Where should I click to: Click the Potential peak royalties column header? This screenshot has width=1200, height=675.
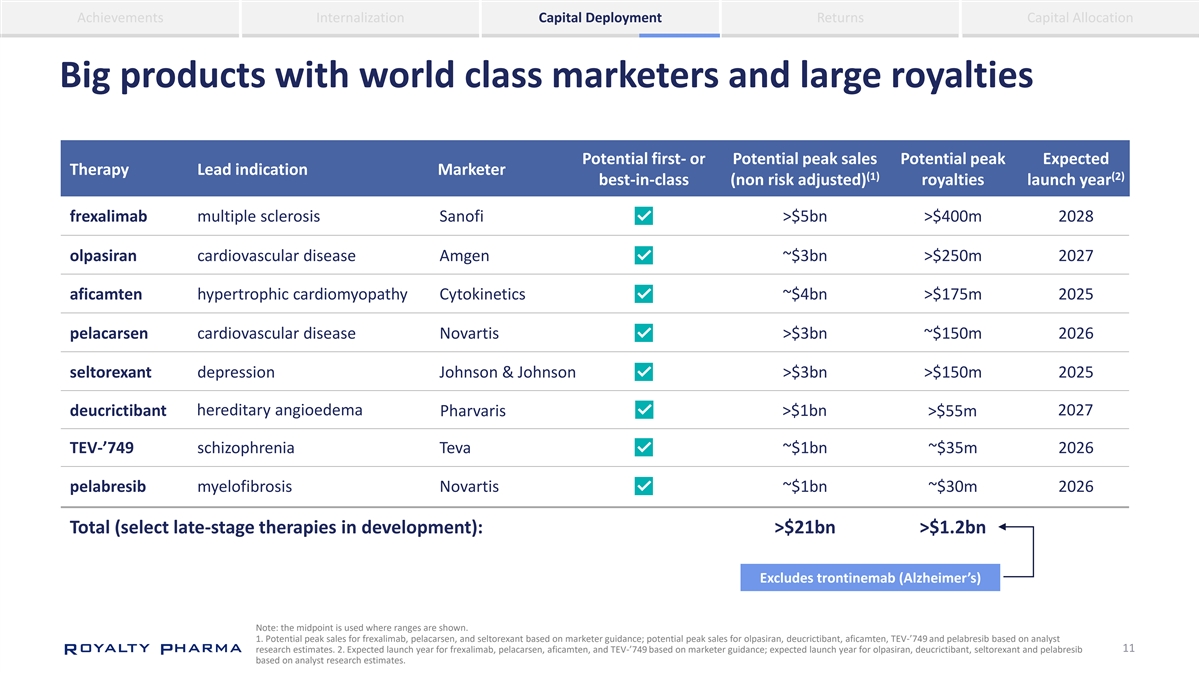coord(952,169)
